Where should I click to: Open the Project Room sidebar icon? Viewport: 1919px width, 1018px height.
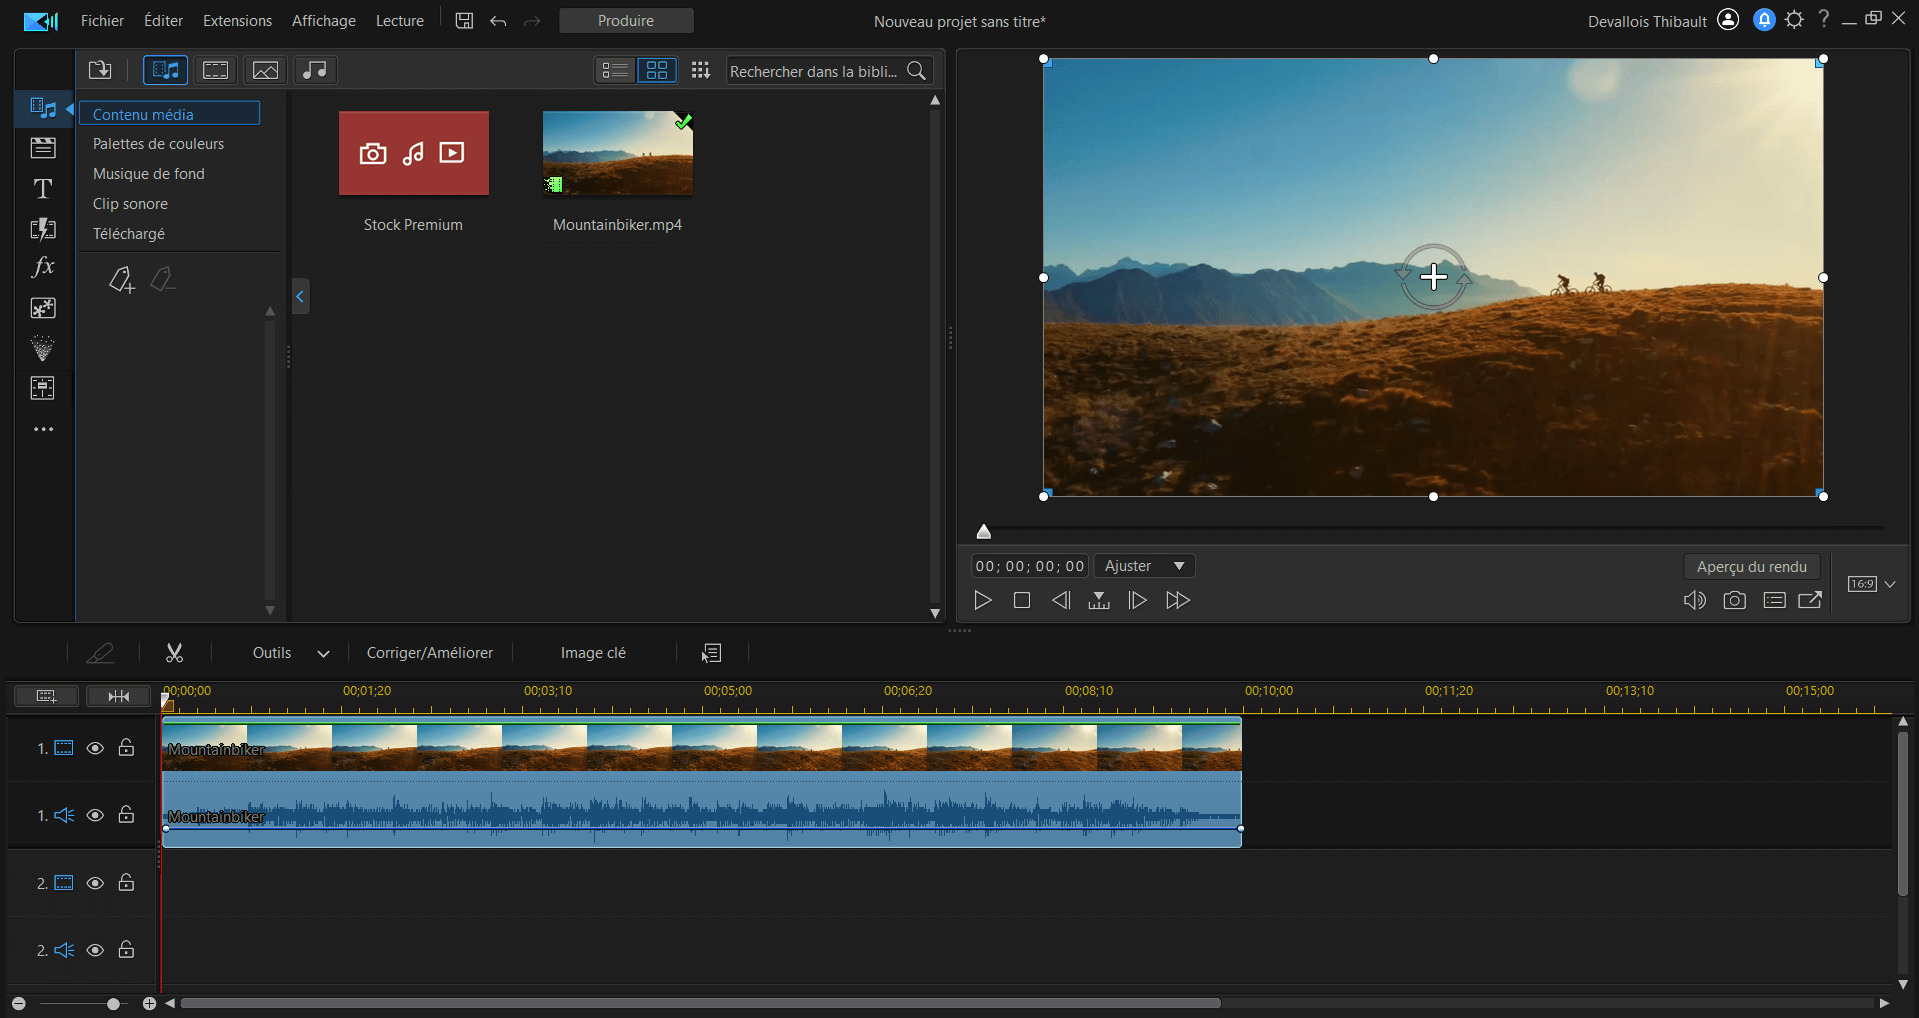pyautogui.click(x=43, y=148)
